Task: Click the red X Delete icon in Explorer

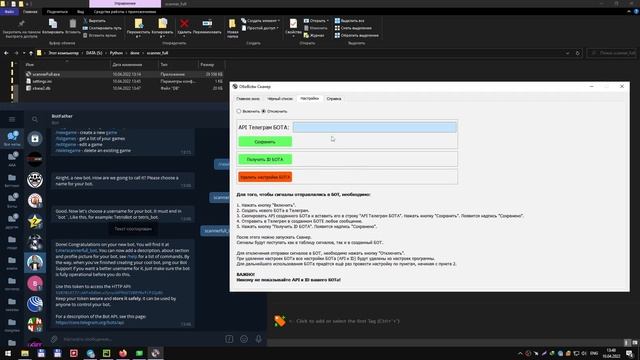Action: (x=184, y=24)
